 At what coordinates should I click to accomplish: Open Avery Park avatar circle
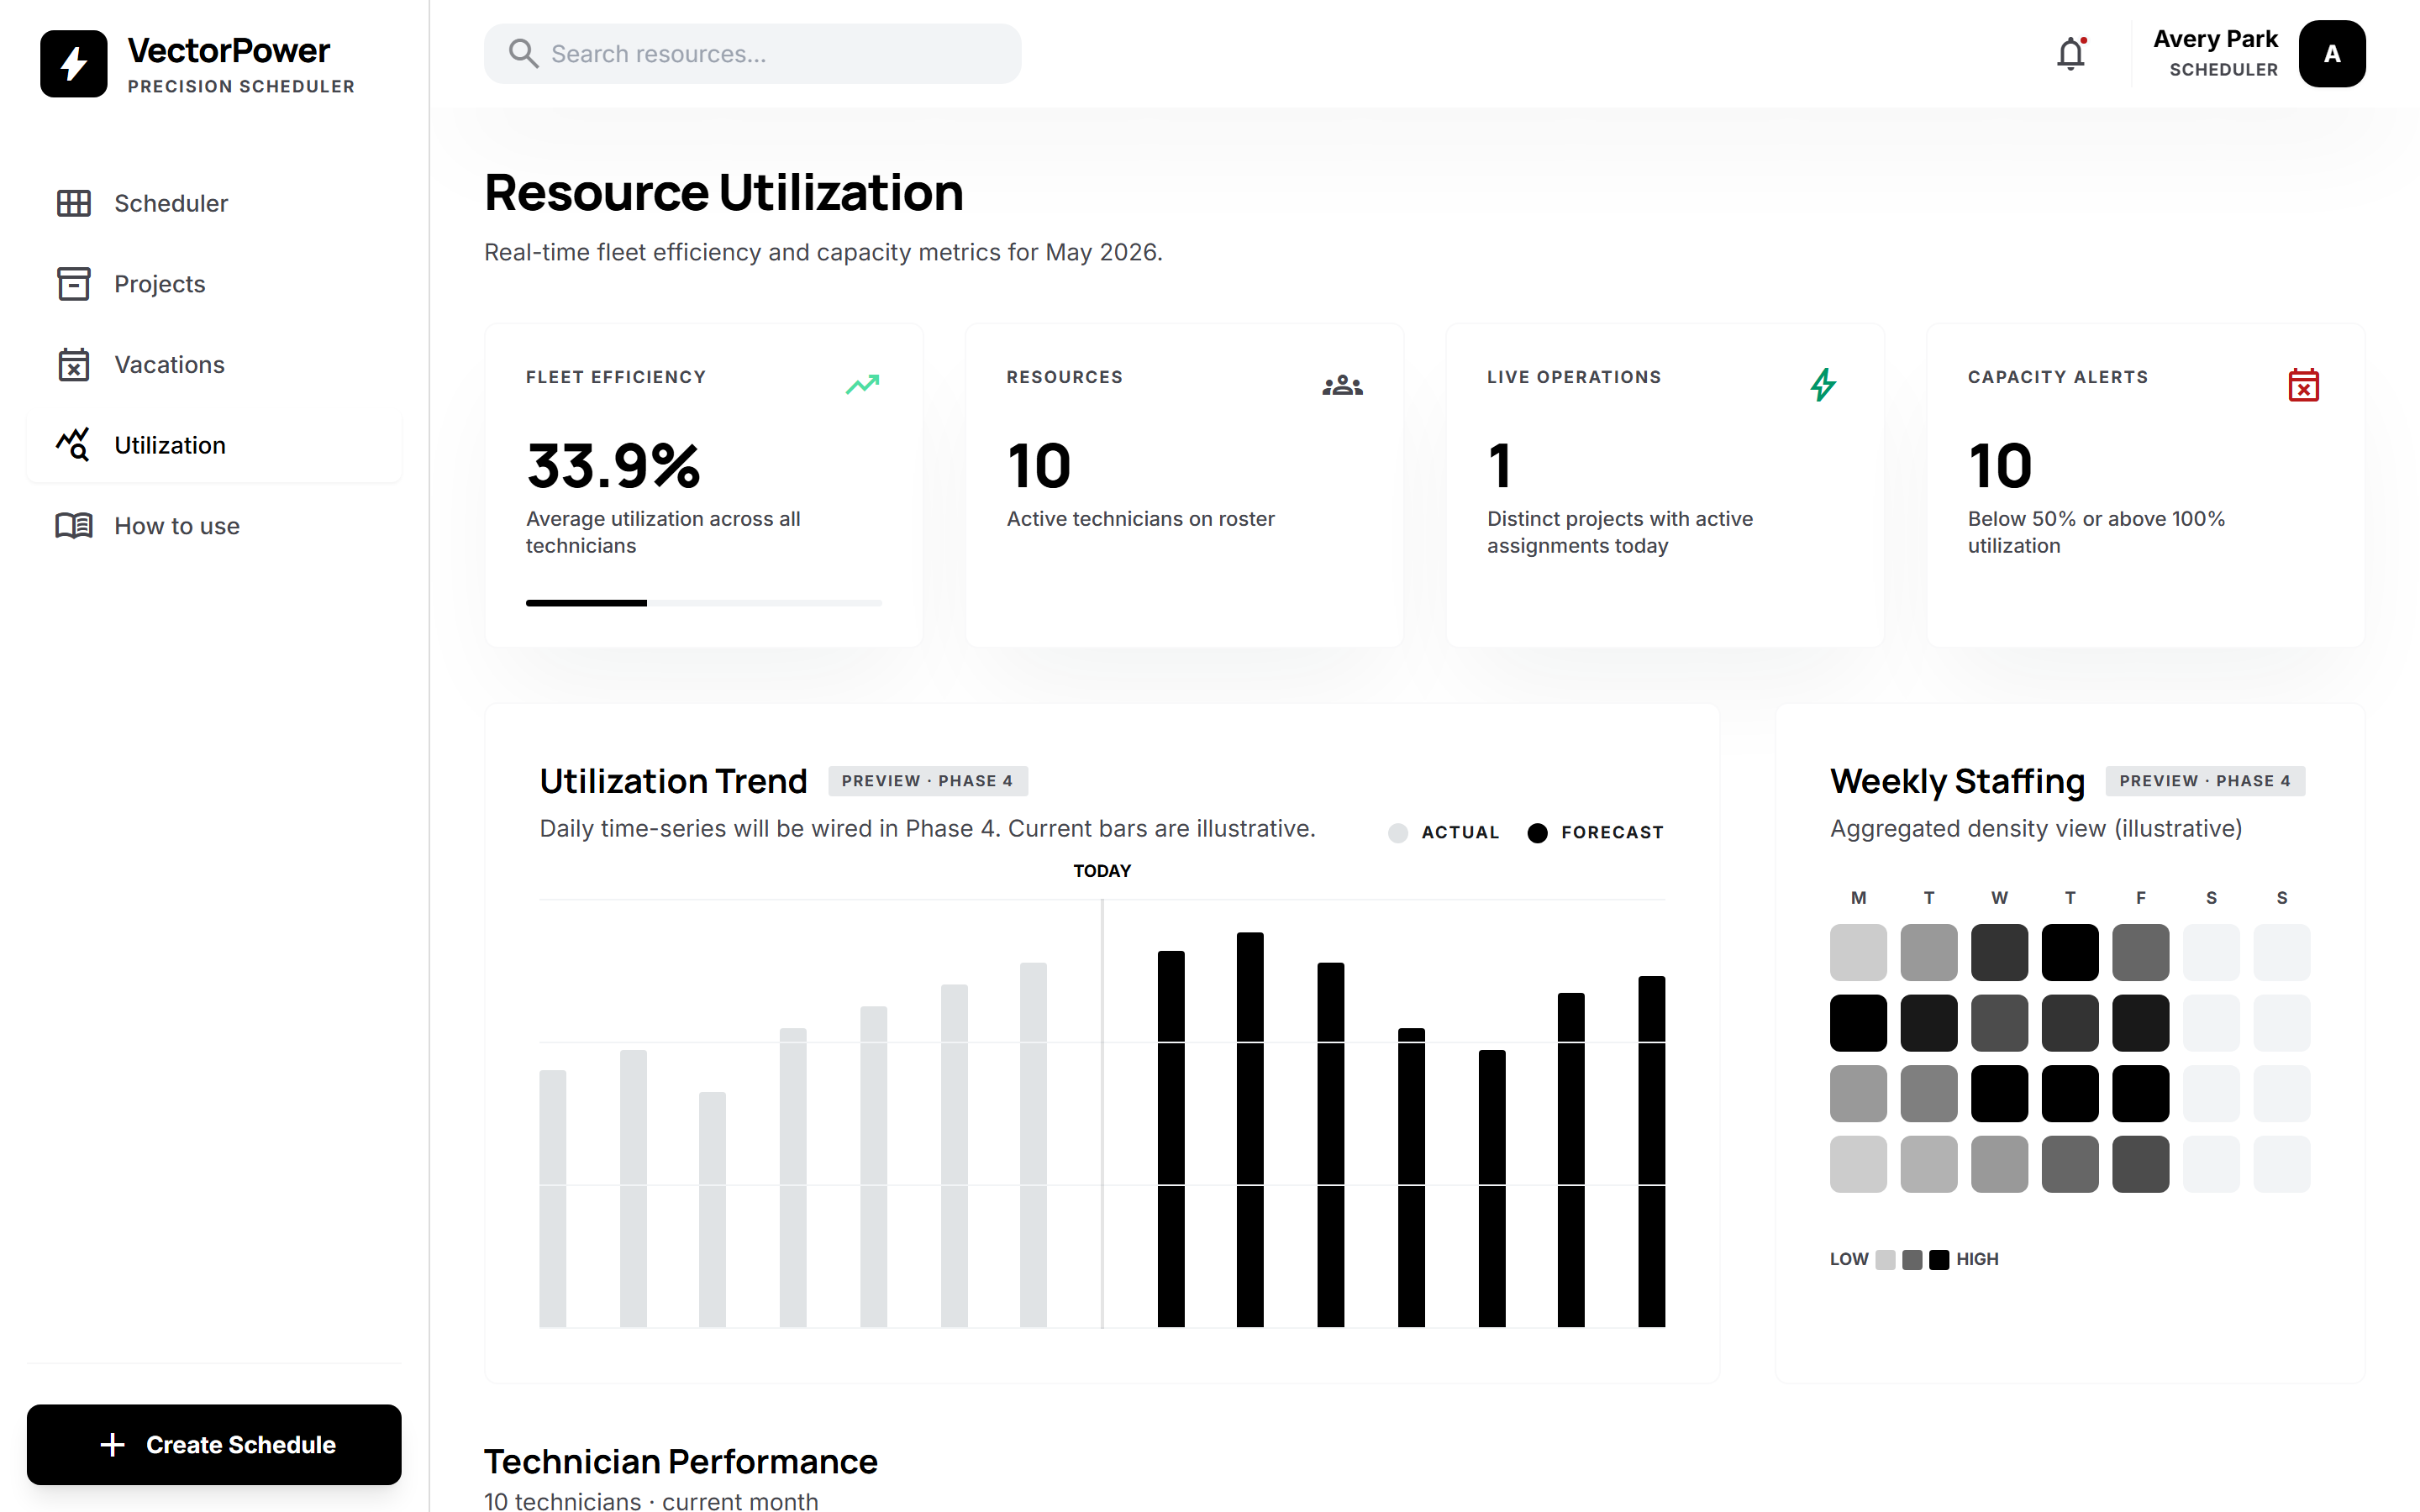point(2332,54)
